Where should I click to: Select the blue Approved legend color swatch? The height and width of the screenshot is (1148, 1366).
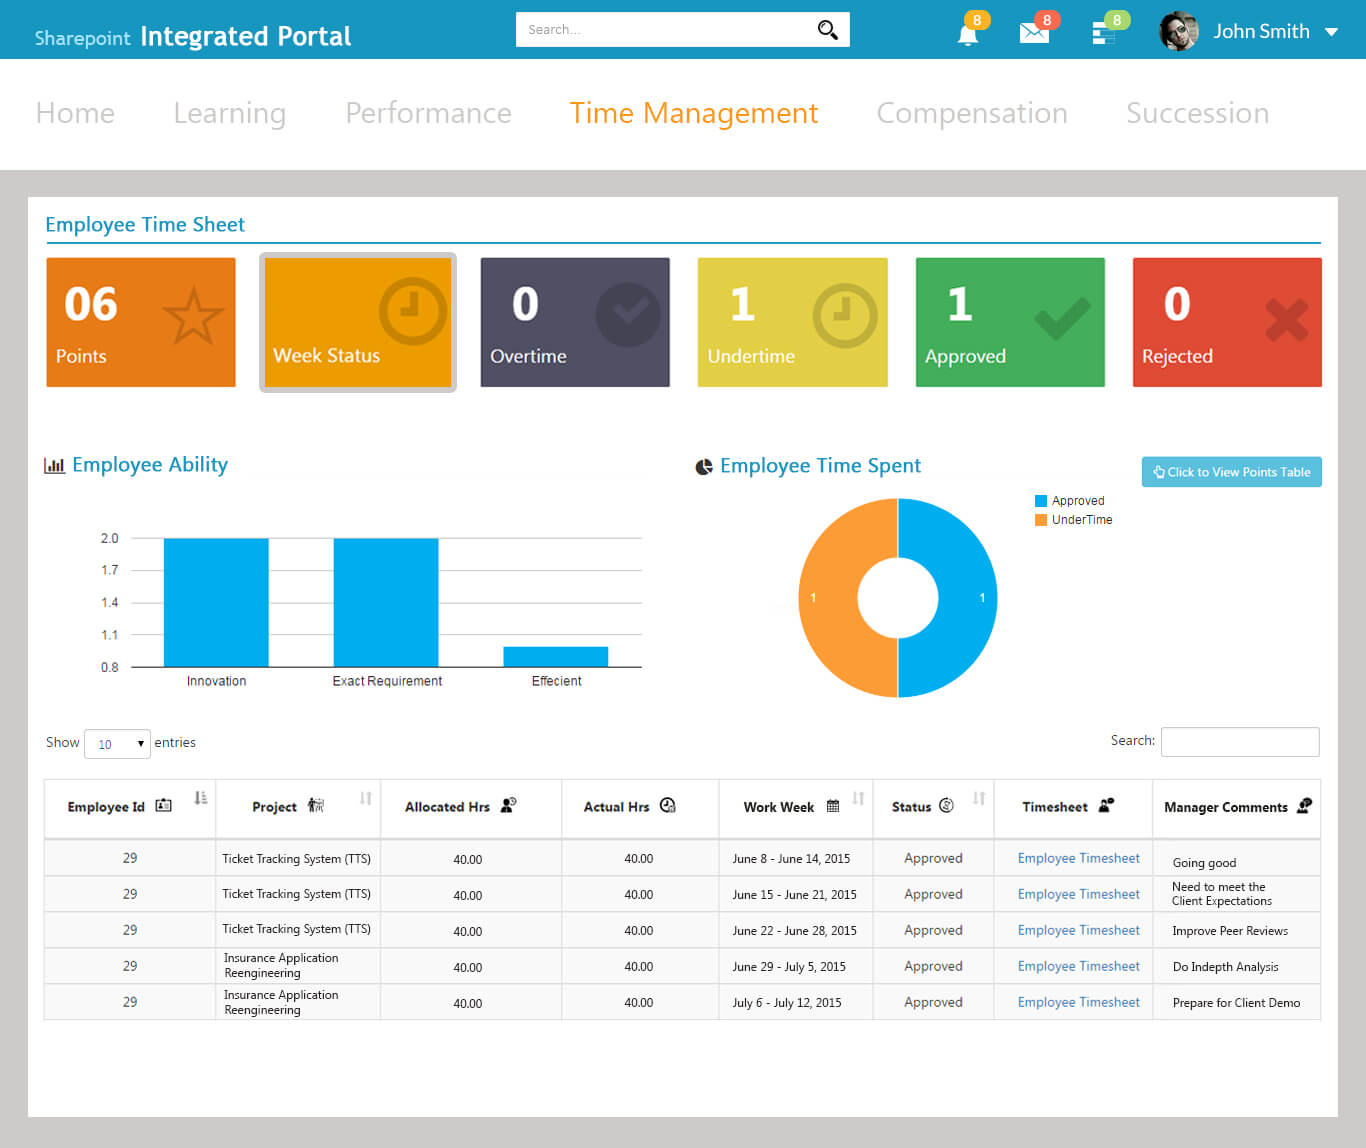(1043, 500)
